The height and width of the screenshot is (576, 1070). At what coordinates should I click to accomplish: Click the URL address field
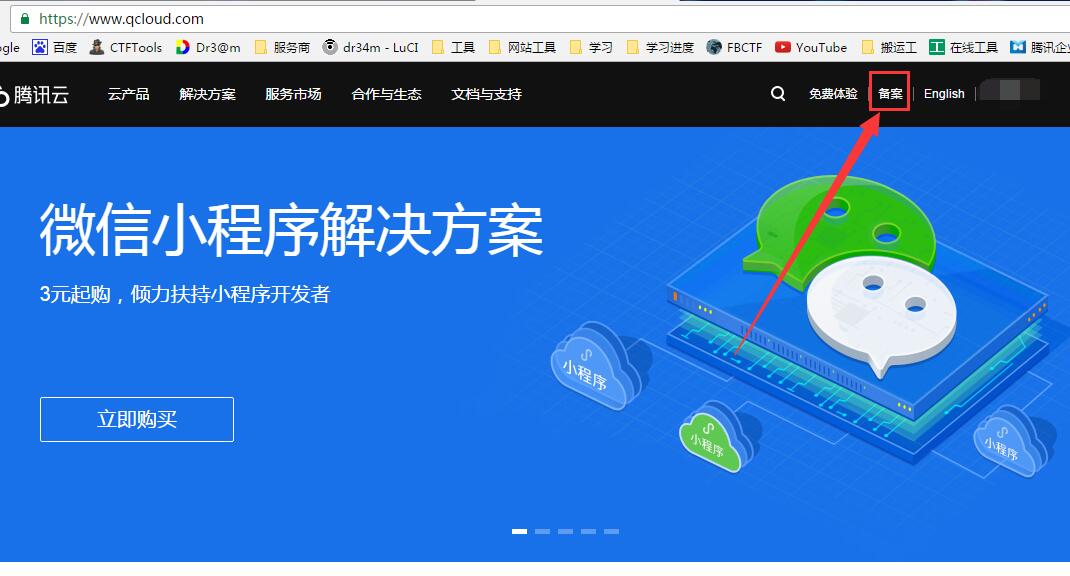[539, 19]
